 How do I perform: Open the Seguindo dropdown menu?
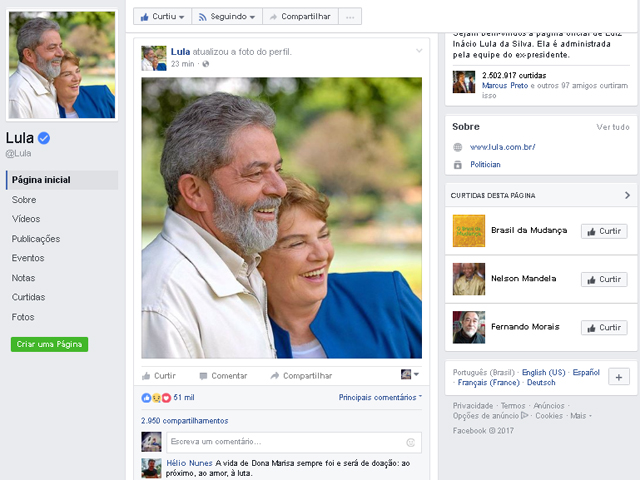tap(227, 17)
